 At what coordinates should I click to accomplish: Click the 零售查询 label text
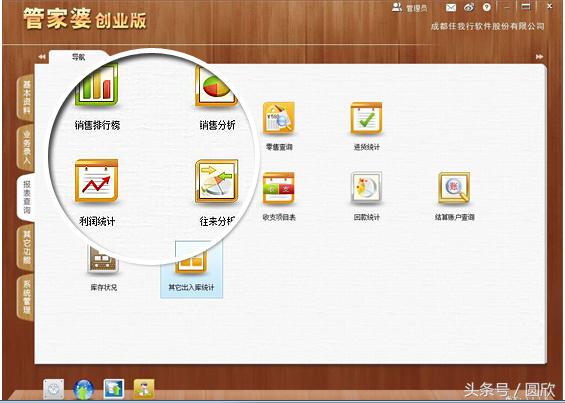coord(279,147)
